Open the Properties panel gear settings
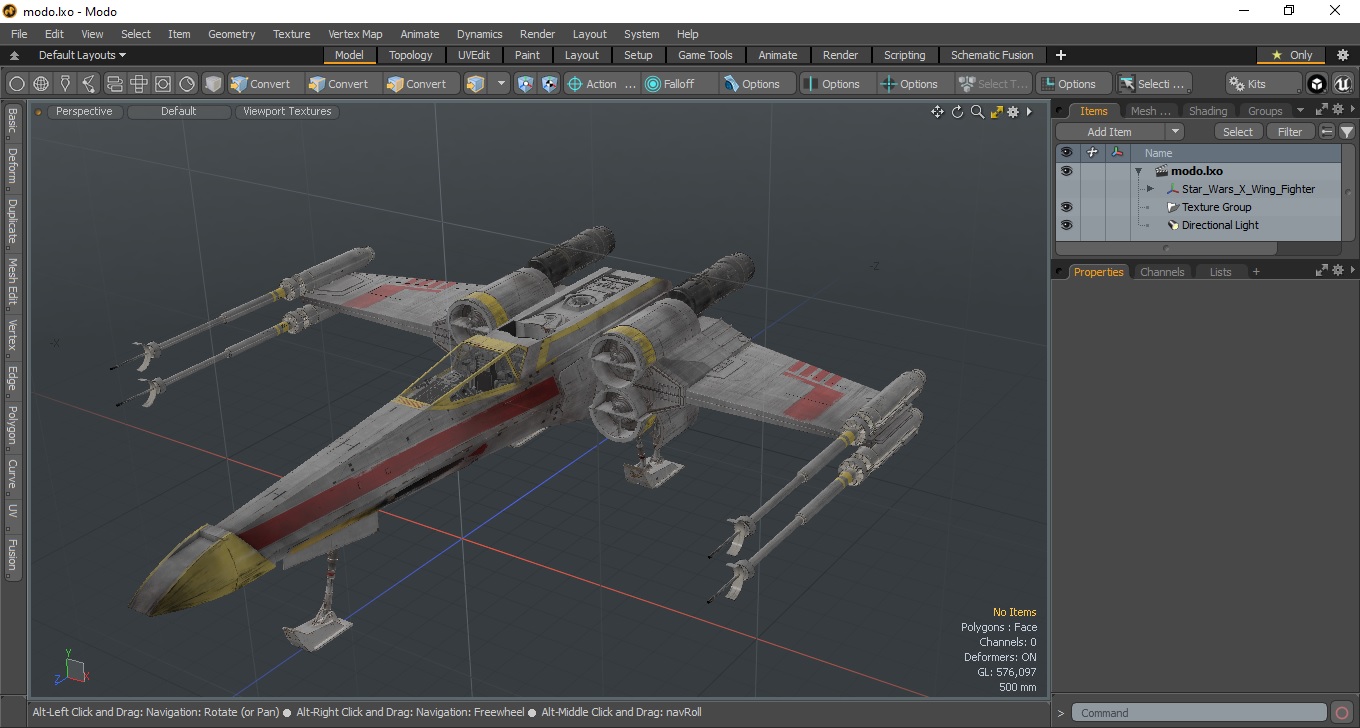Viewport: 1360px width, 728px height. click(x=1338, y=271)
